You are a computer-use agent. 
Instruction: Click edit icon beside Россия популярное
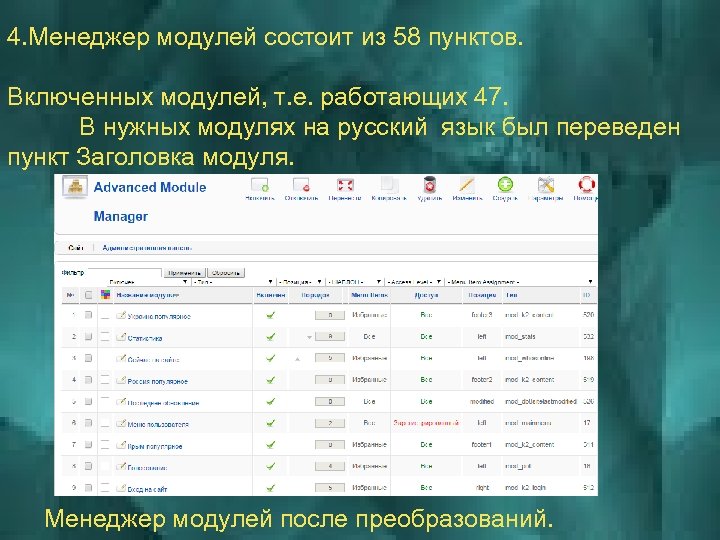[121, 380]
